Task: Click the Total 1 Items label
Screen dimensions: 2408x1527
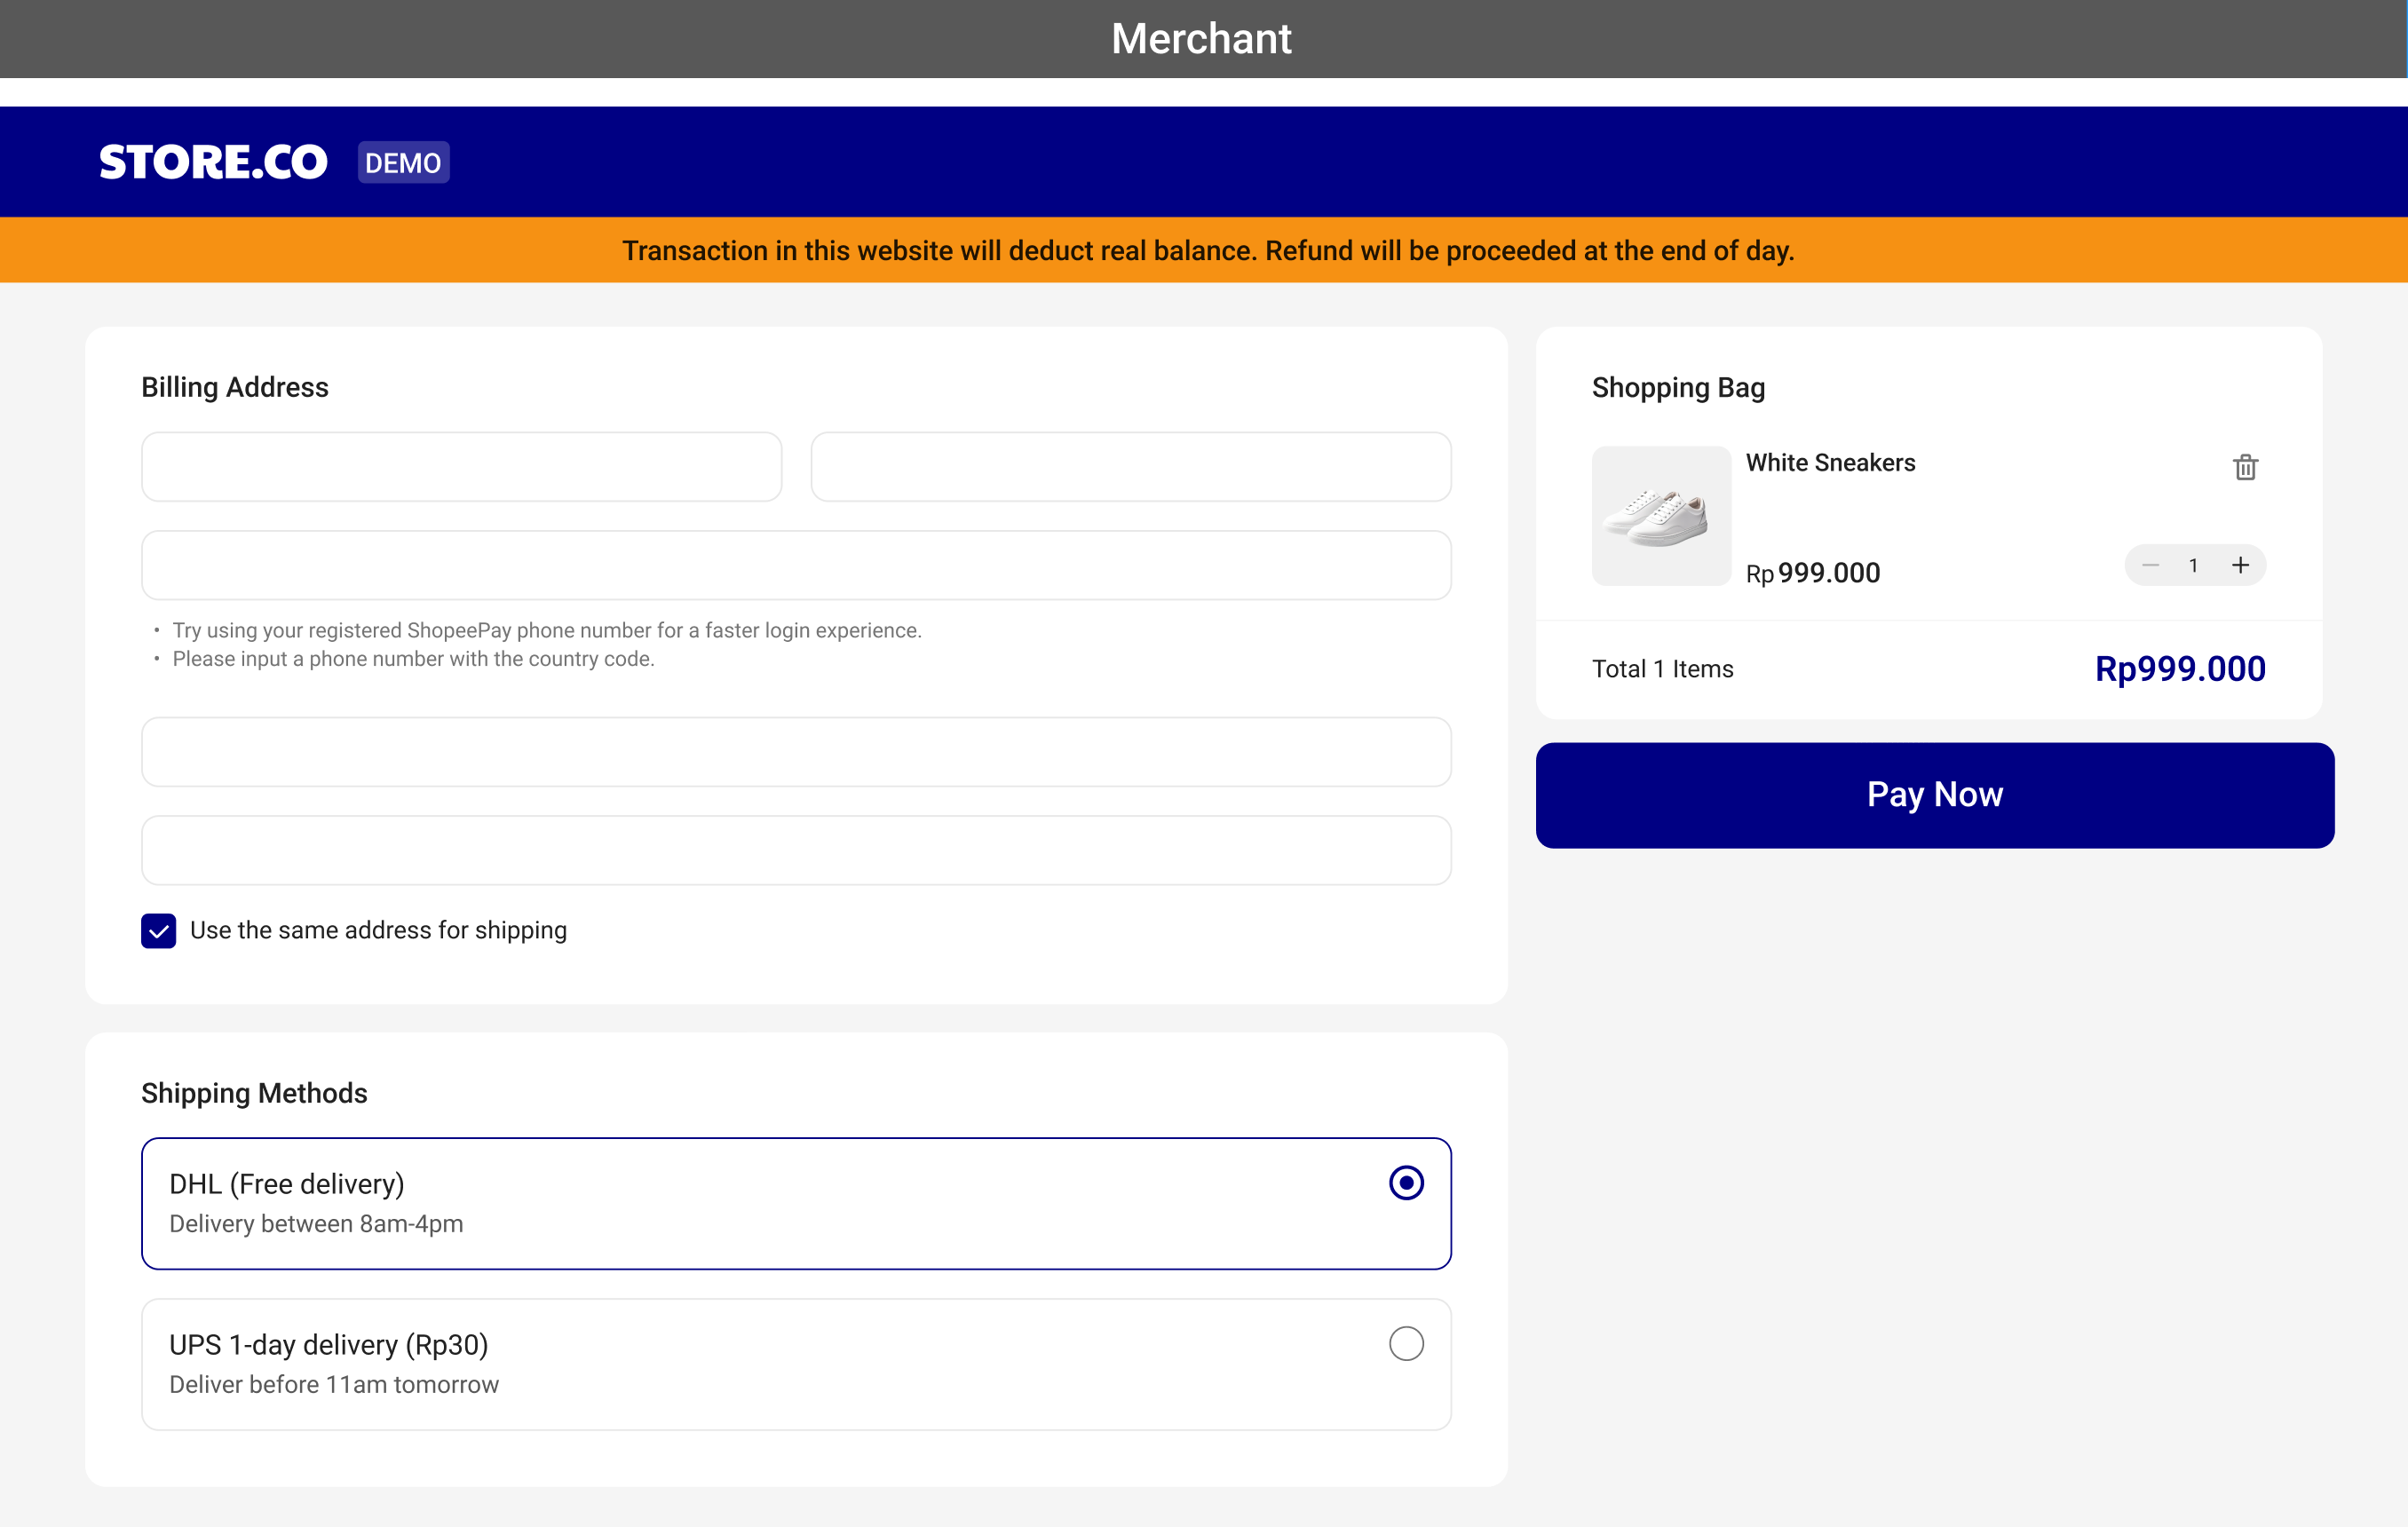Action: coord(1662,668)
